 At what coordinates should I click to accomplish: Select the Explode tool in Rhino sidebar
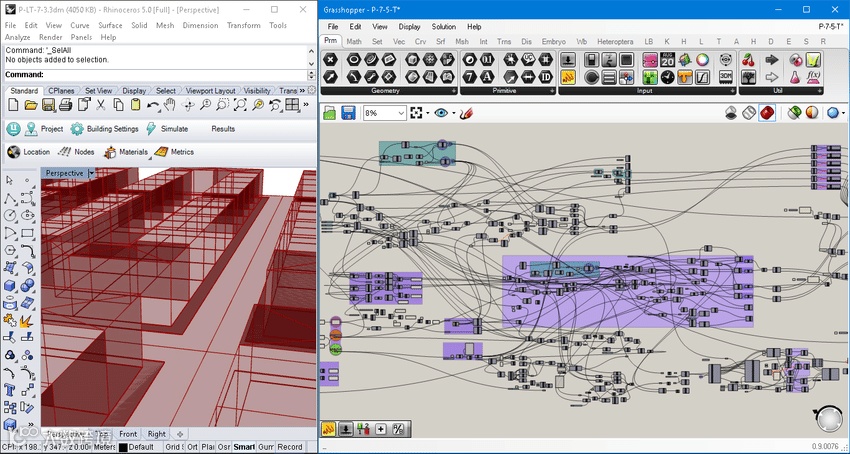click(x=27, y=322)
